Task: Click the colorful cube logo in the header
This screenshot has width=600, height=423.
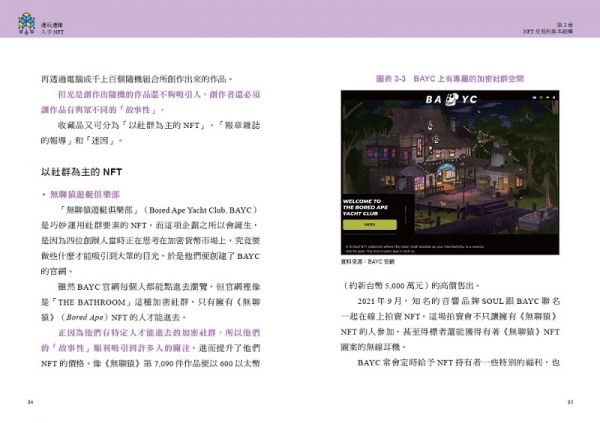Action: click(x=27, y=23)
